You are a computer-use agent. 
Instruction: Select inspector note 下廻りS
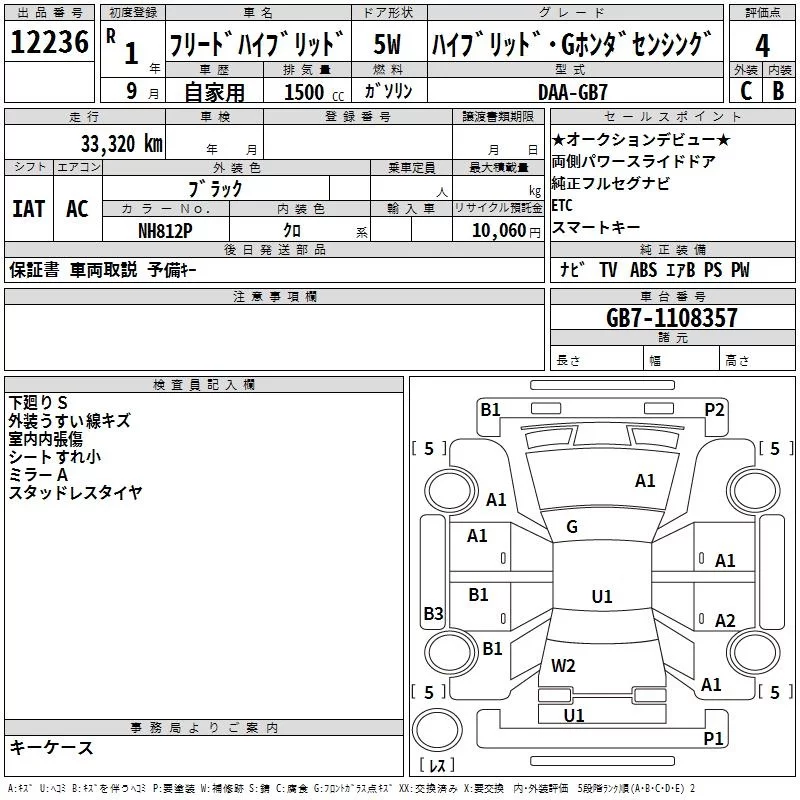(x=38, y=403)
